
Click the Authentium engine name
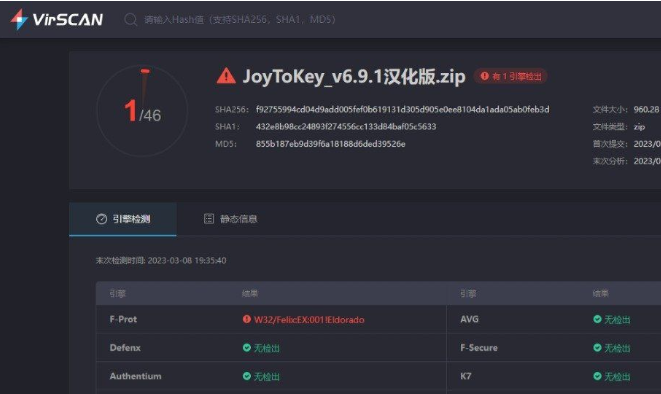coord(135,376)
